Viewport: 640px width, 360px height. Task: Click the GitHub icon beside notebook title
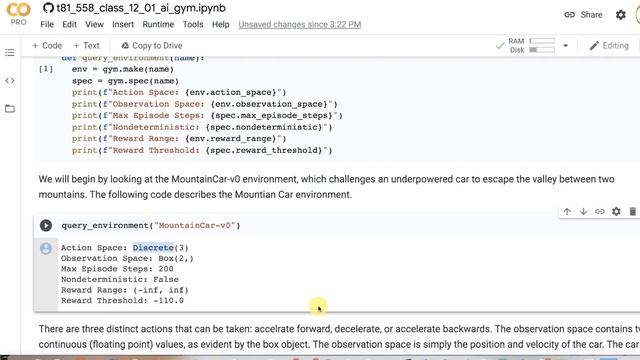pos(48,8)
